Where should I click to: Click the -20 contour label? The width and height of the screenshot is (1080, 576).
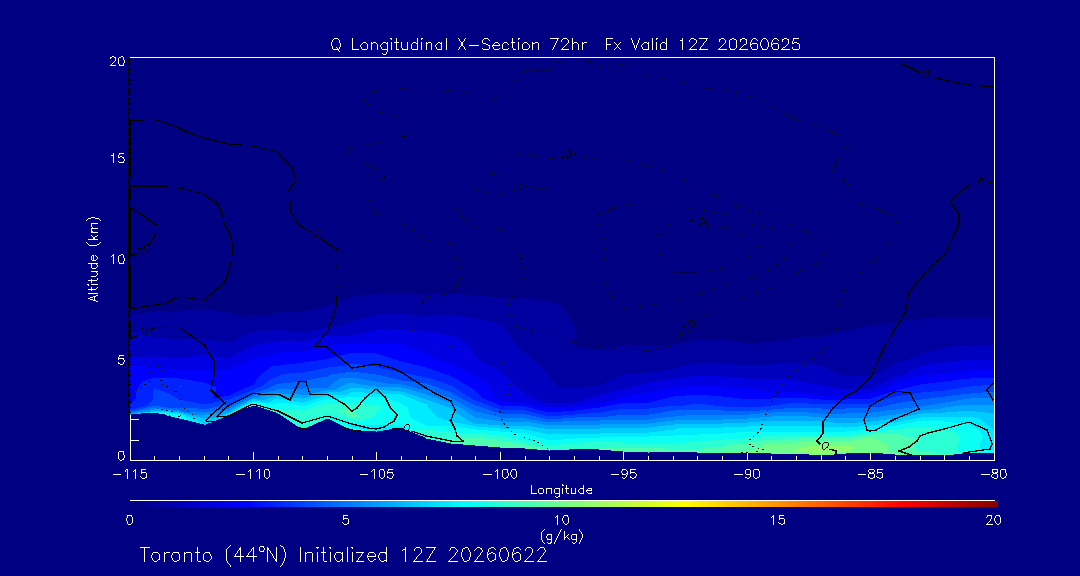[703, 223]
